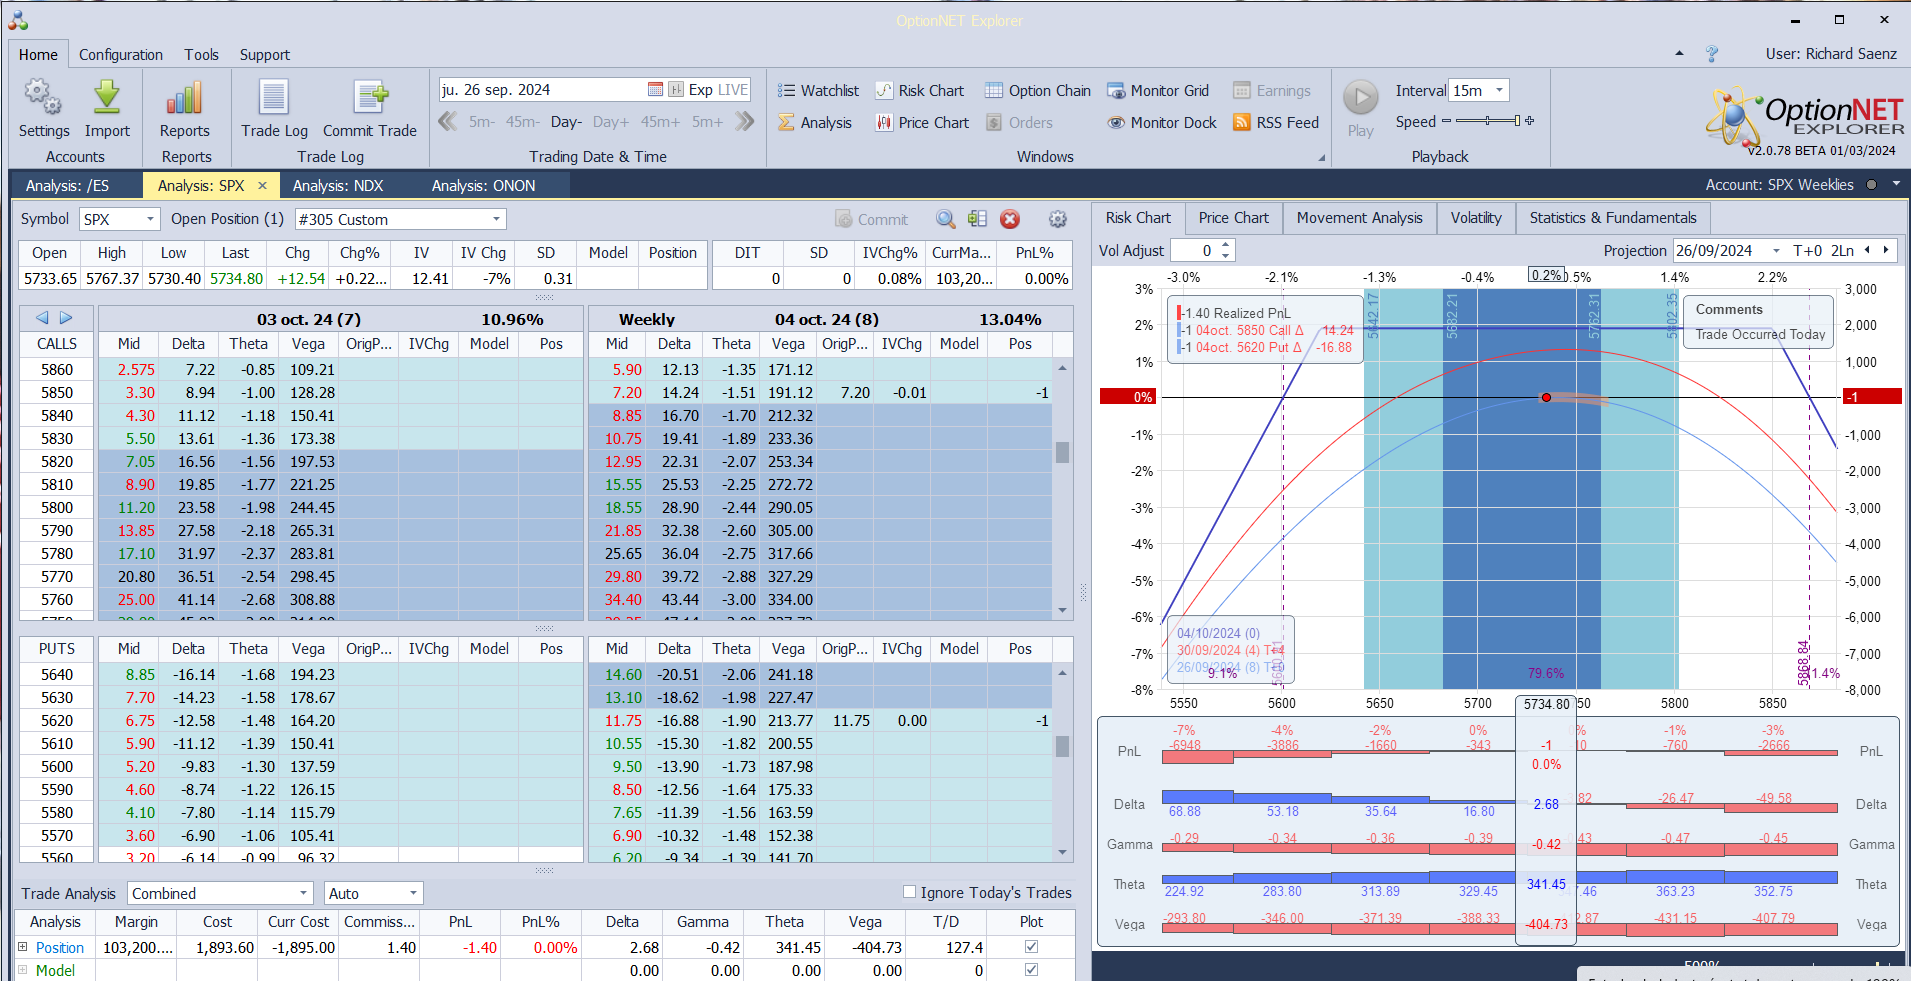Open the Trade Analysis Combined dropdown
This screenshot has height=981, width=1911.
(x=304, y=893)
